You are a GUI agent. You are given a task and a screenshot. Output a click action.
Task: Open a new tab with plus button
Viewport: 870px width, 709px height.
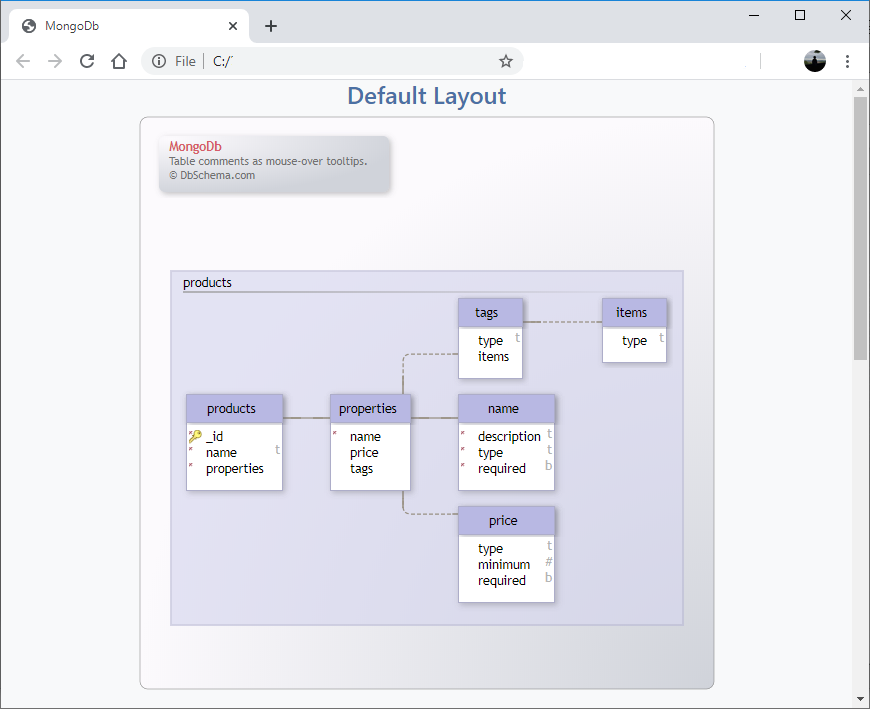click(x=271, y=26)
